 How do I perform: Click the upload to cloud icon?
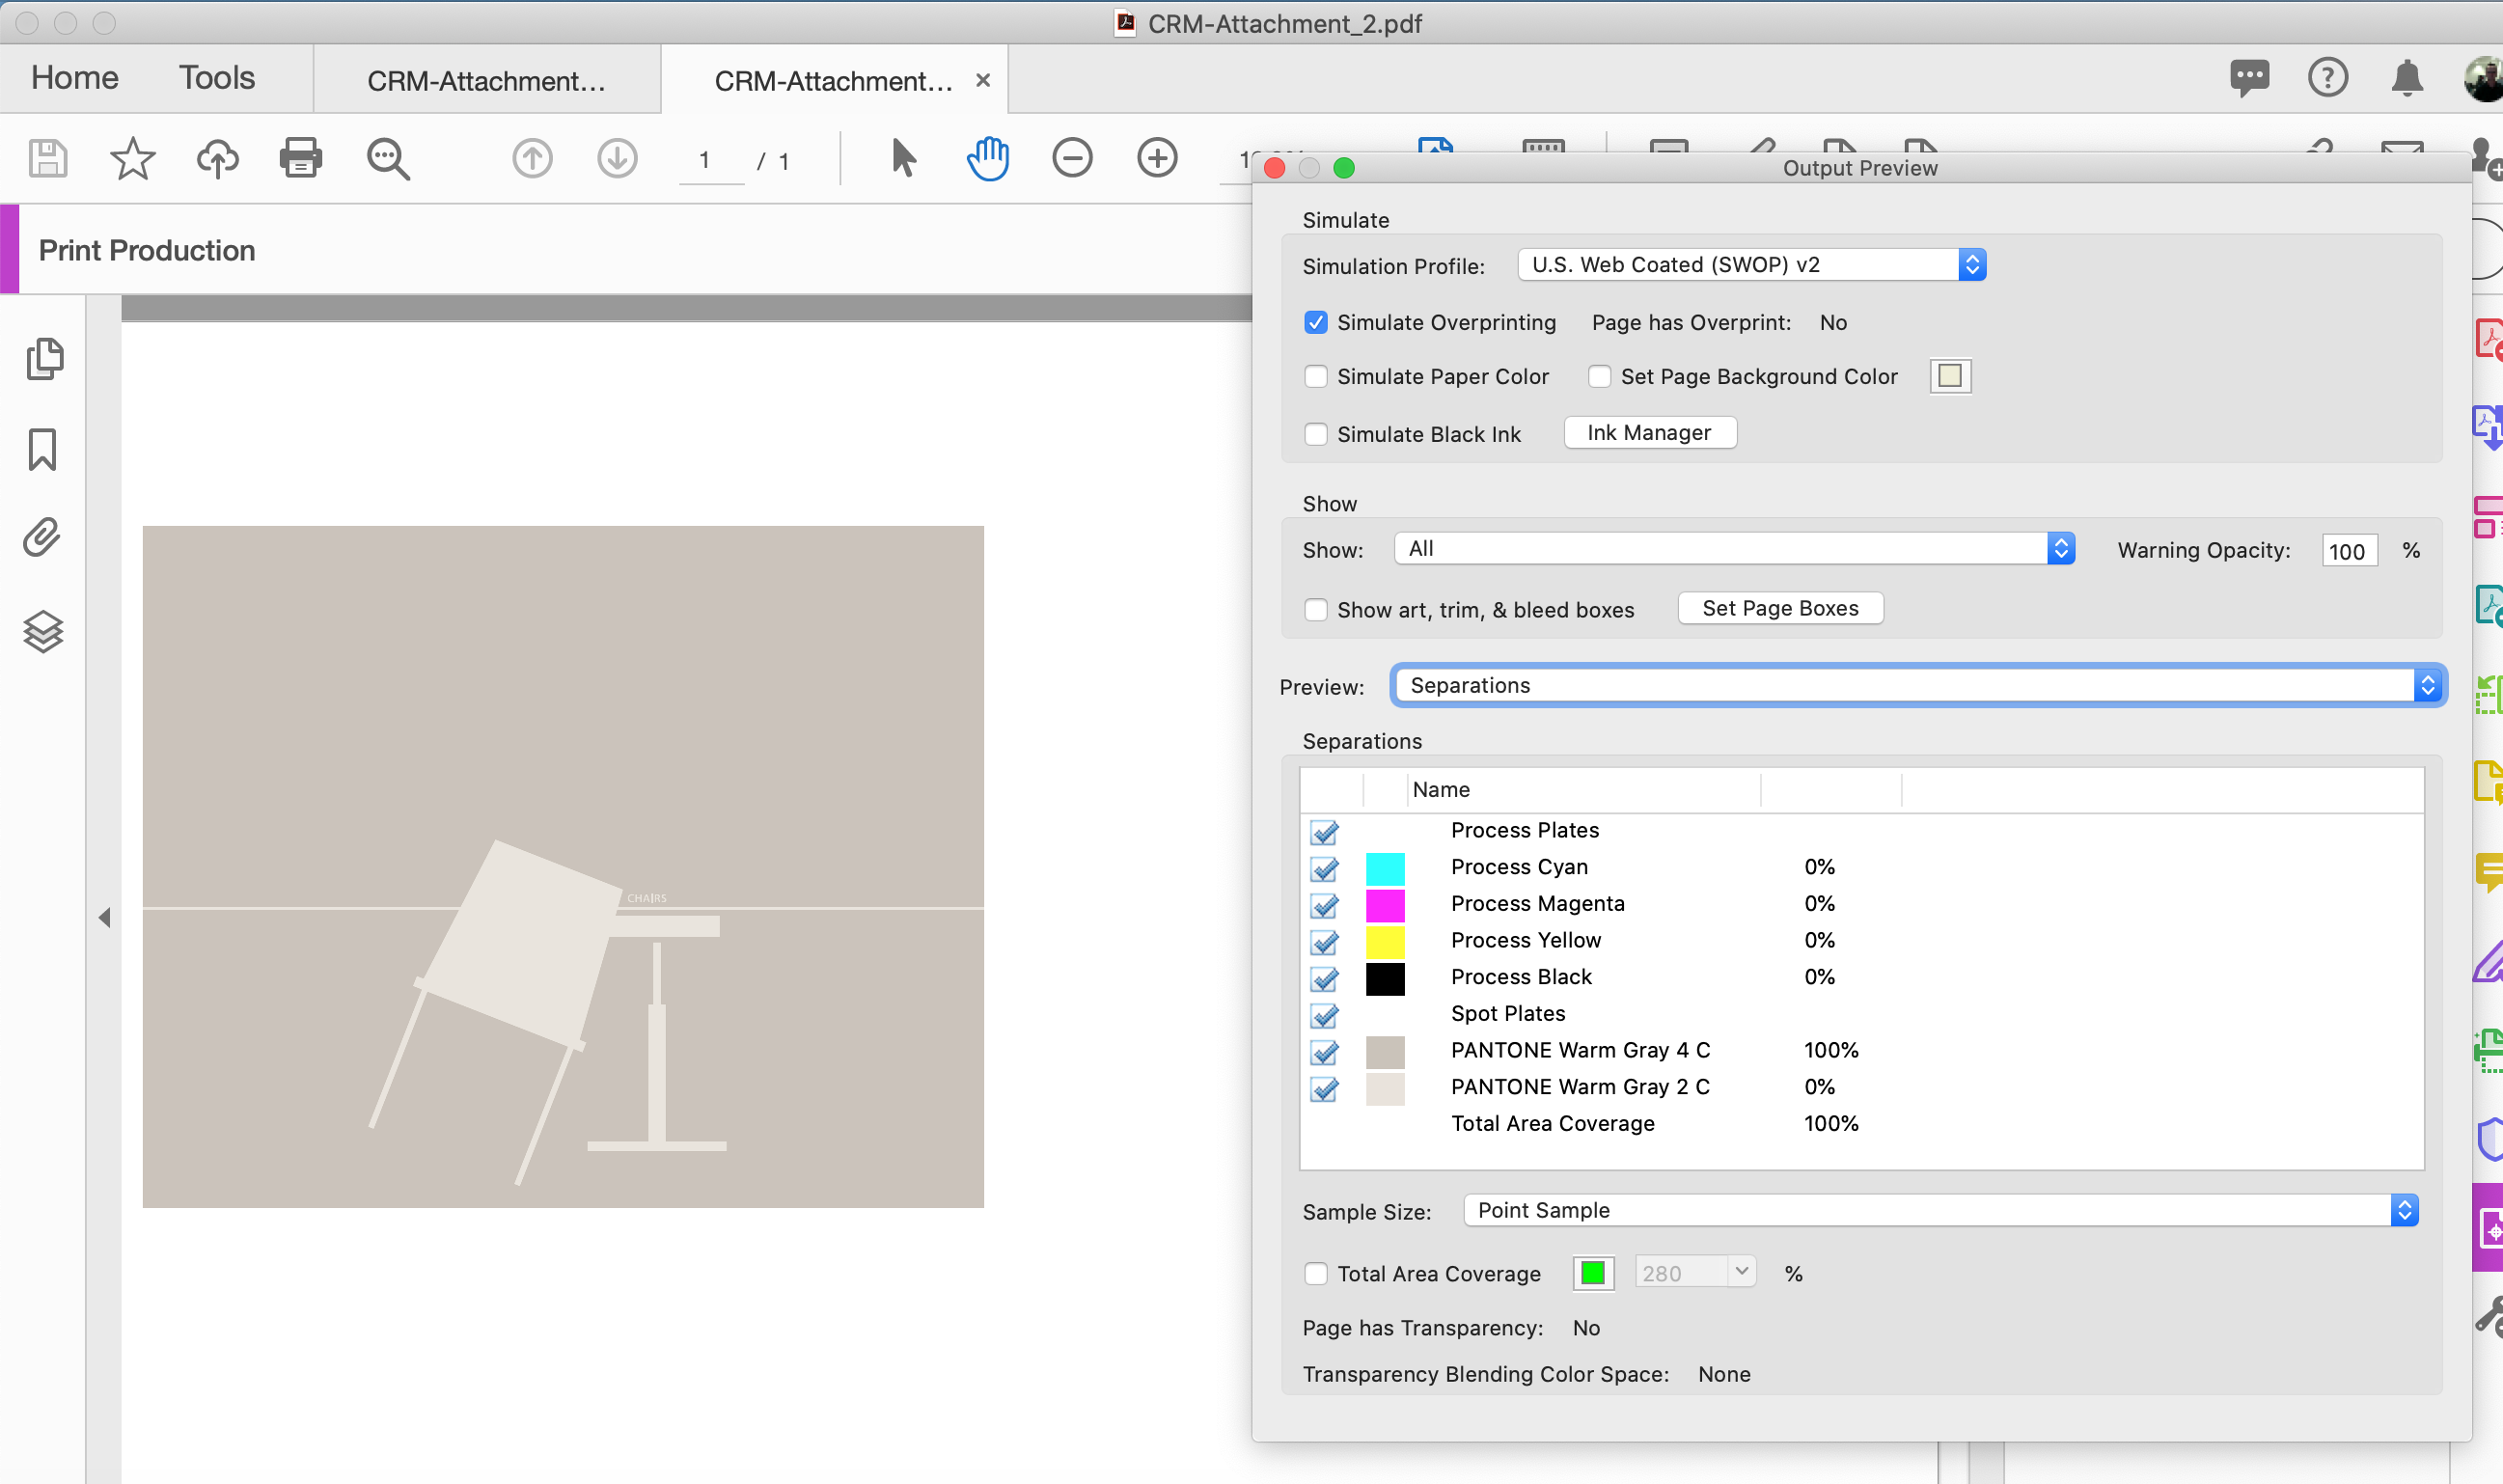point(217,158)
